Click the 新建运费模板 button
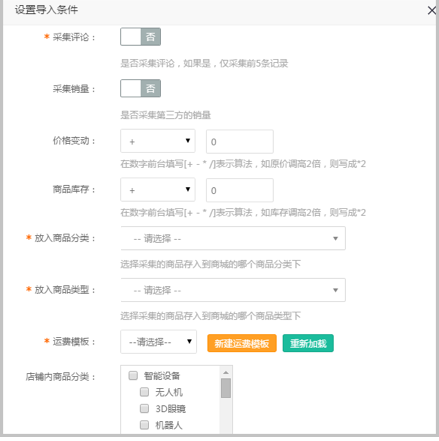The height and width of the screenshot is (441, 439). click(242, 343)
